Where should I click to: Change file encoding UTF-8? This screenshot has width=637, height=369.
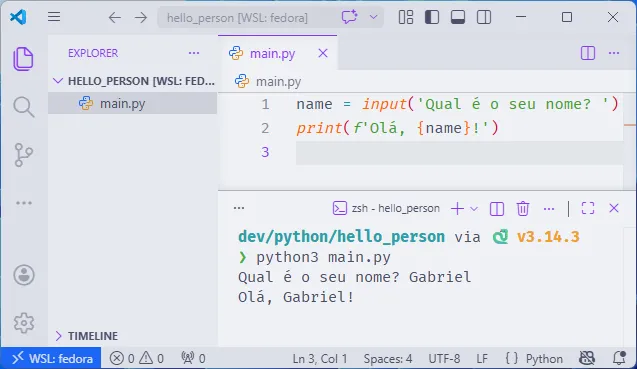[444, 358]
